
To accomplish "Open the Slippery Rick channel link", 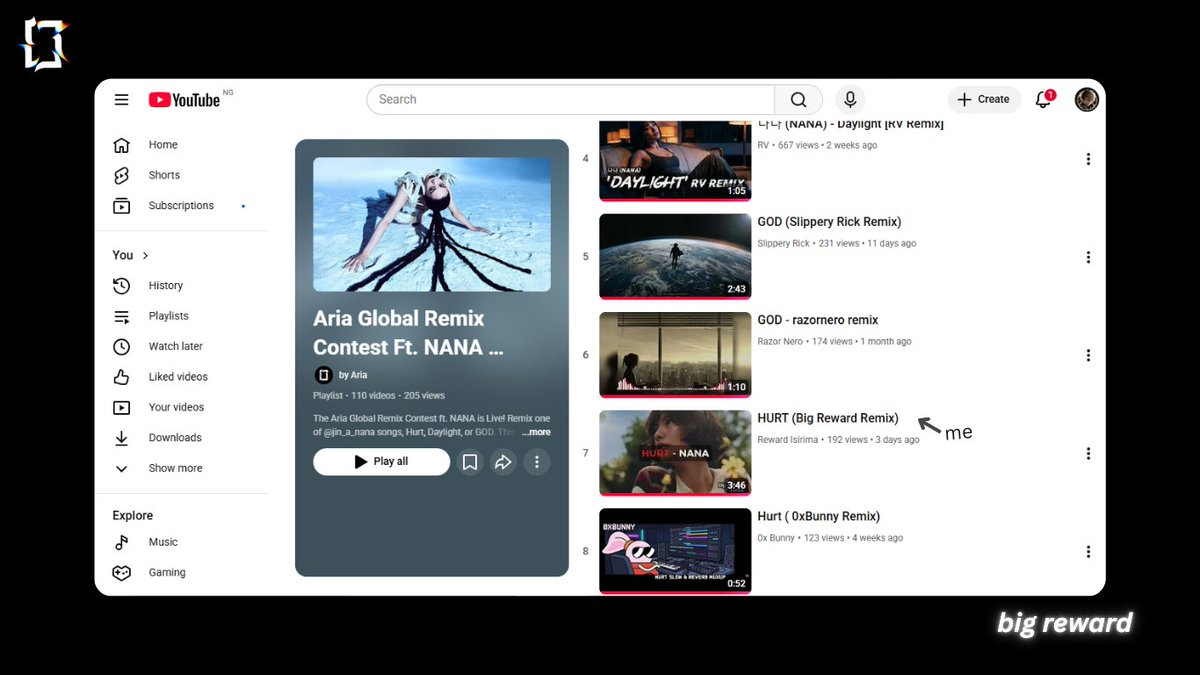I will (783, 243).
